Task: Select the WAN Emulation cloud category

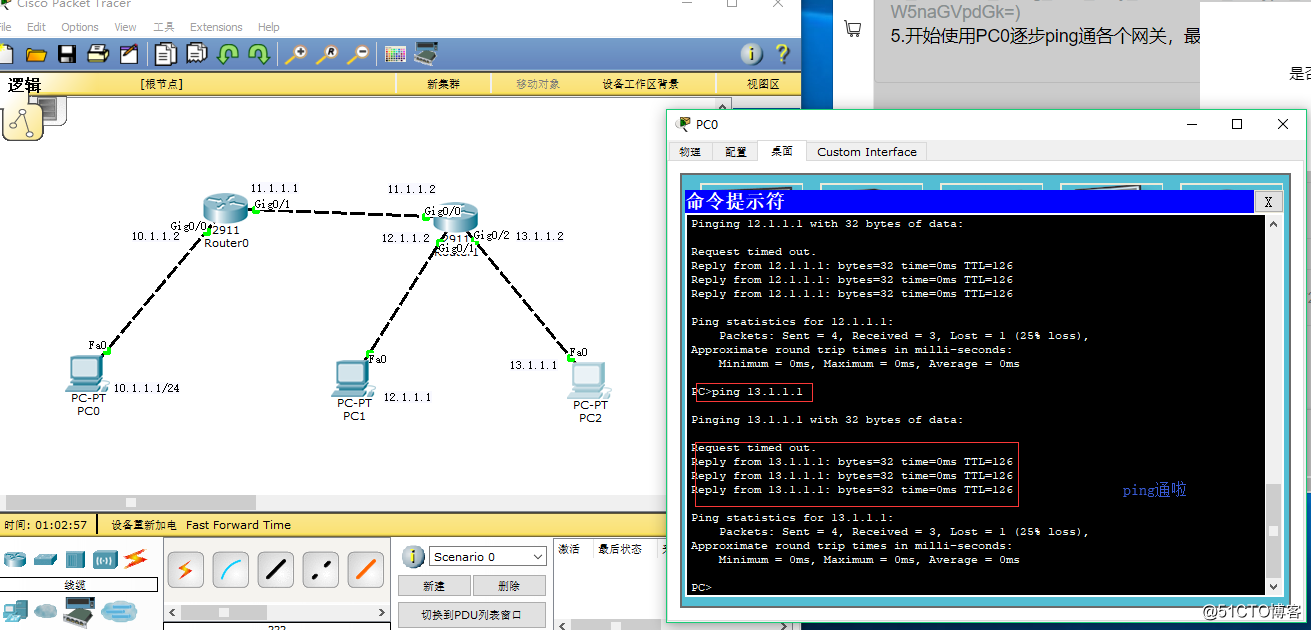Action: pyautogui.click(x=46, y=610)
